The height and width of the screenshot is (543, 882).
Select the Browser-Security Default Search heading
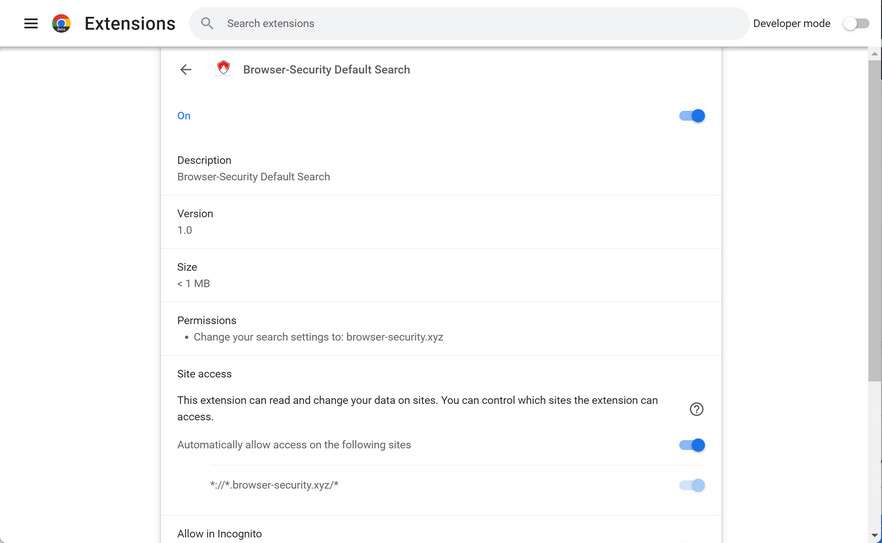click(x=326, y=70)
